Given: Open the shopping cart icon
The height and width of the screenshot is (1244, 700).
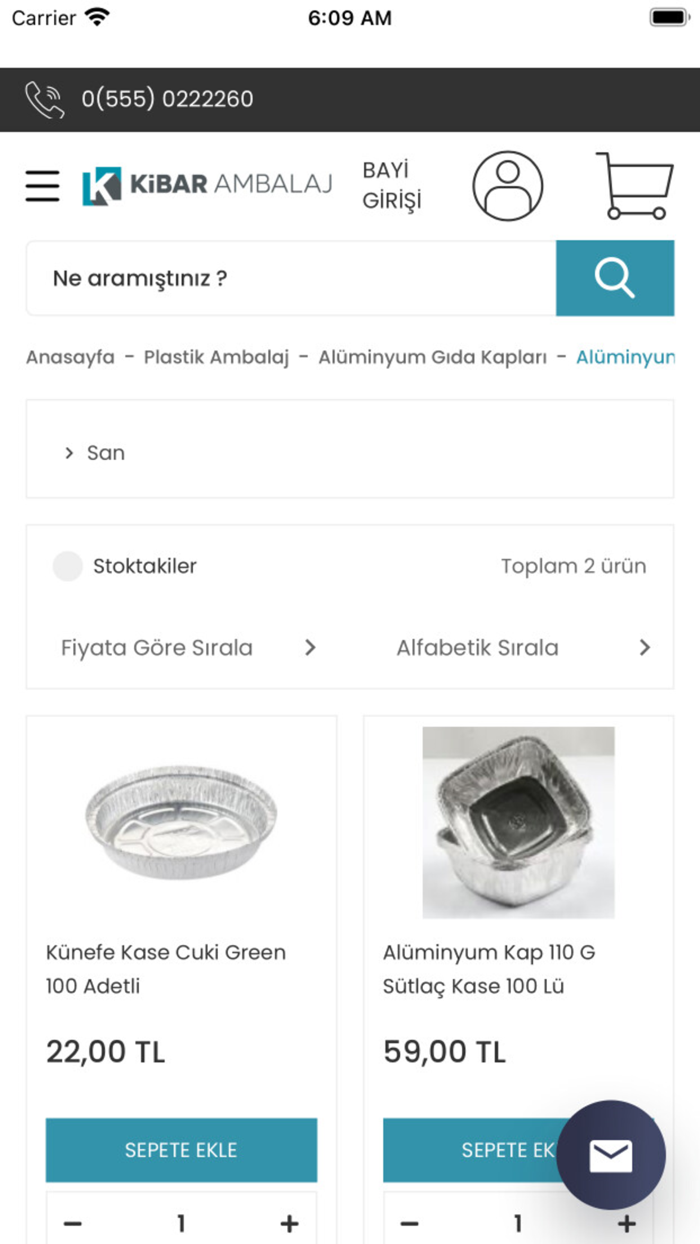Looking at the screenshot, I should [634, 186].
